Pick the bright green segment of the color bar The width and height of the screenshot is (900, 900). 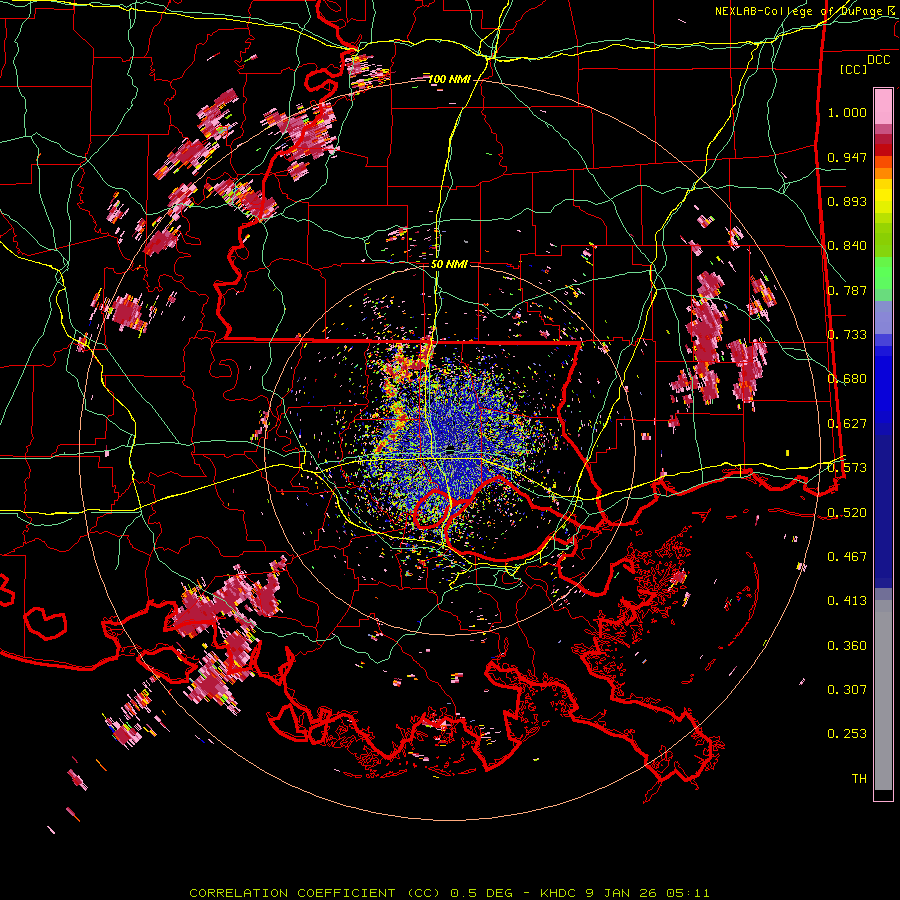pos(883,273)
